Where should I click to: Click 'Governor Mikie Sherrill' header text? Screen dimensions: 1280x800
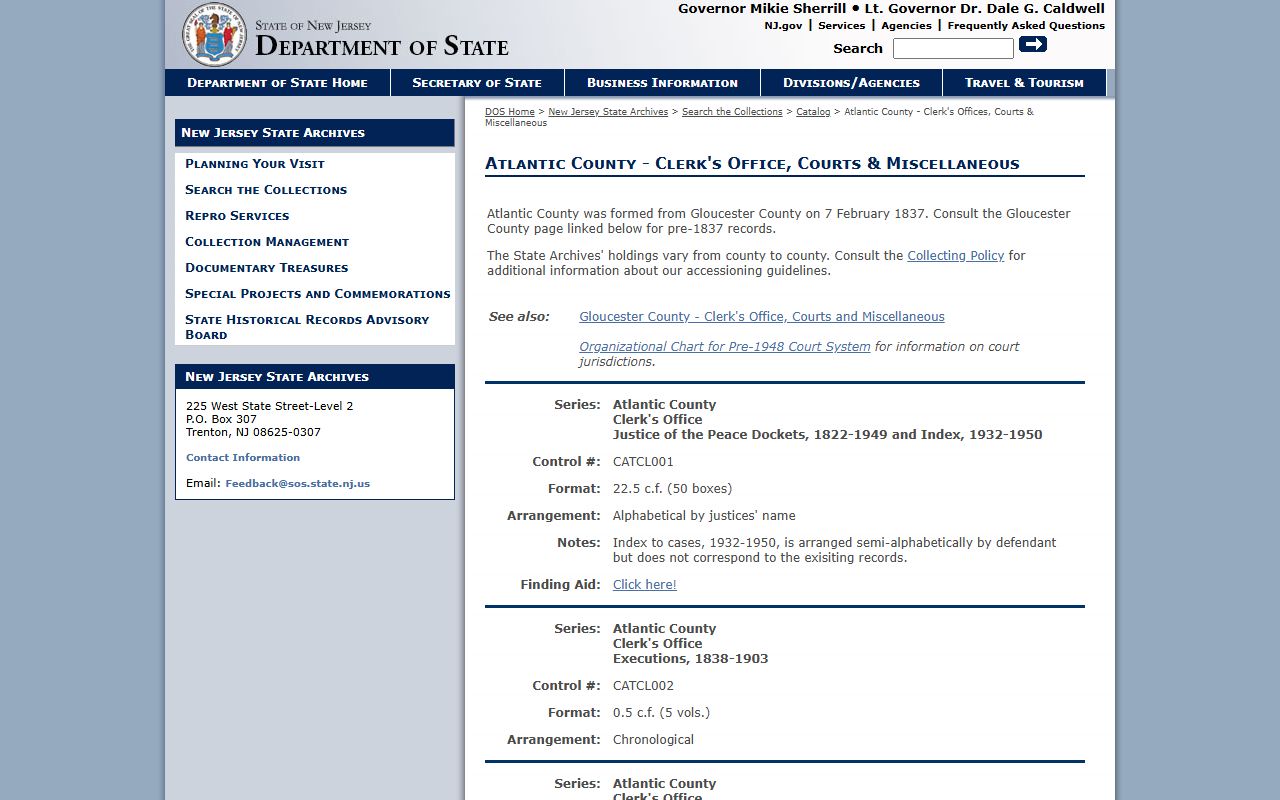[762, 9]
